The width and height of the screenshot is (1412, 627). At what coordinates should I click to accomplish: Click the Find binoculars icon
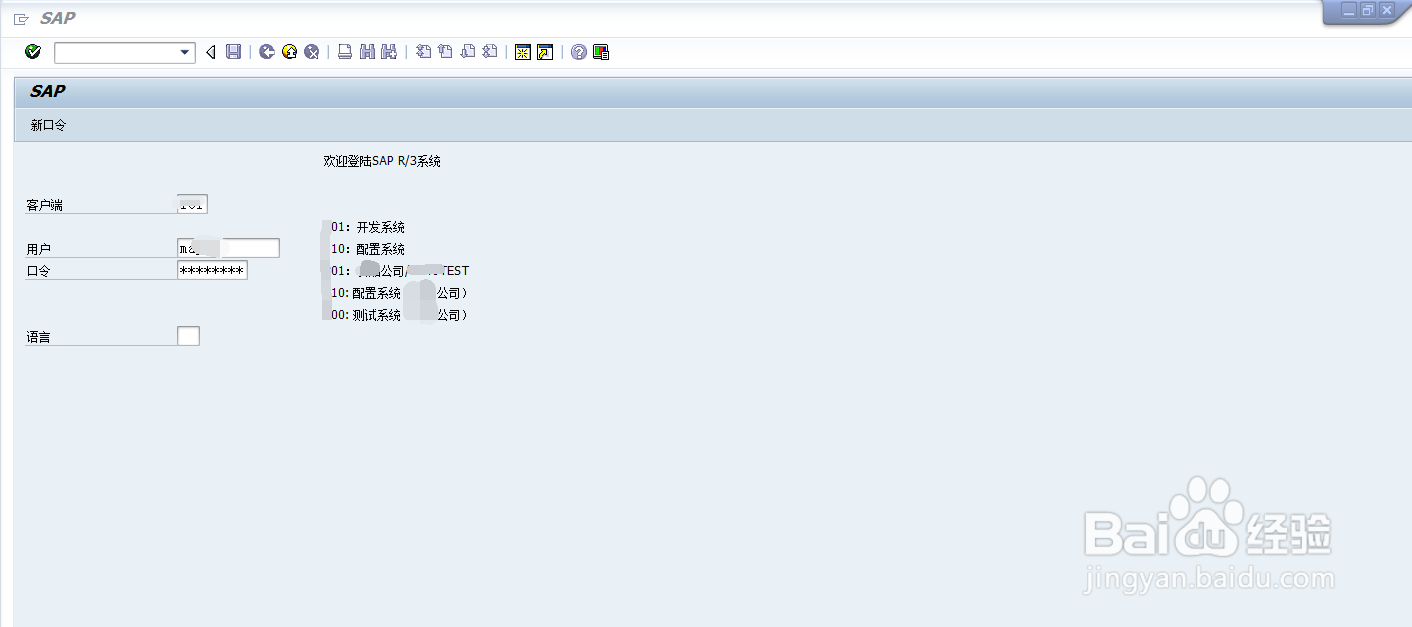coord(367,52)
